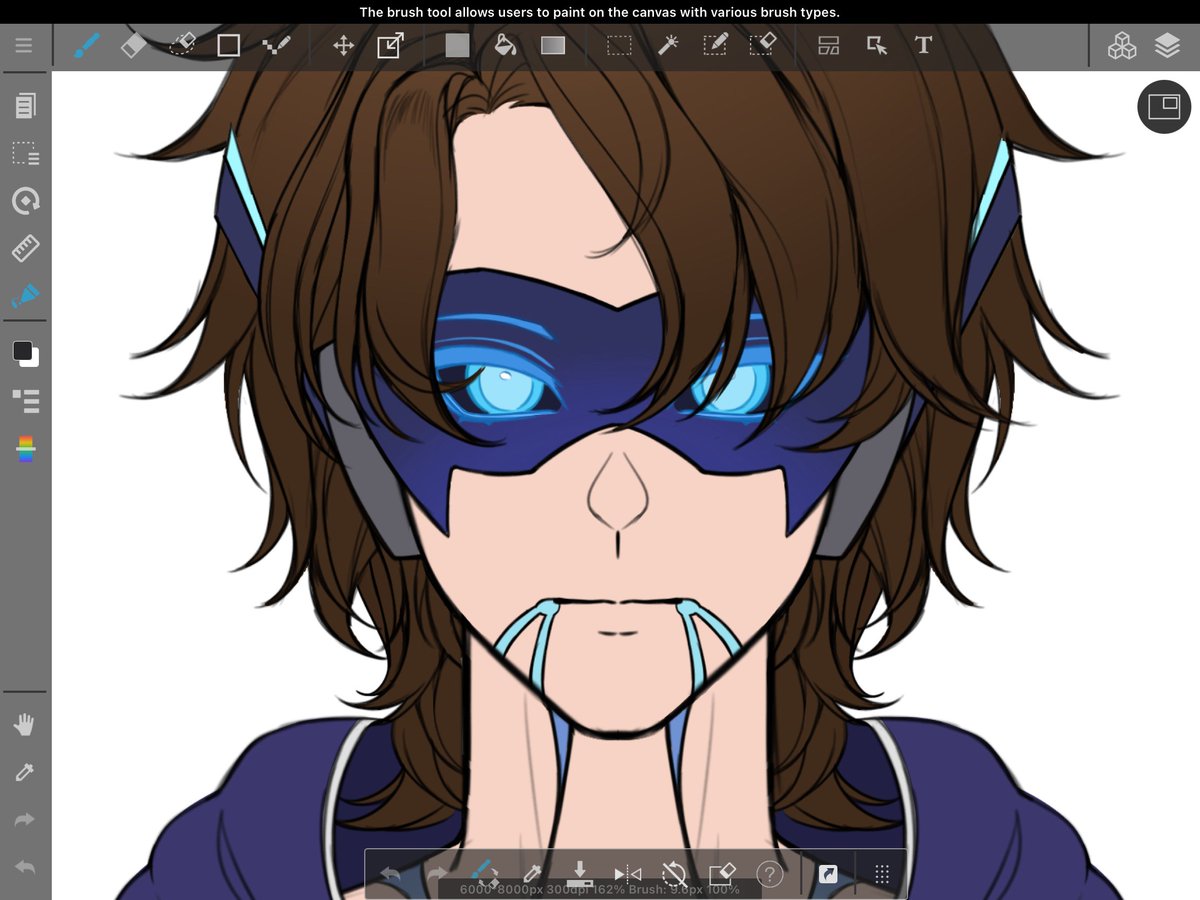Viewport: 1200px width, 900px height.
Task: Select the Text tool
Action: [924, 46]
